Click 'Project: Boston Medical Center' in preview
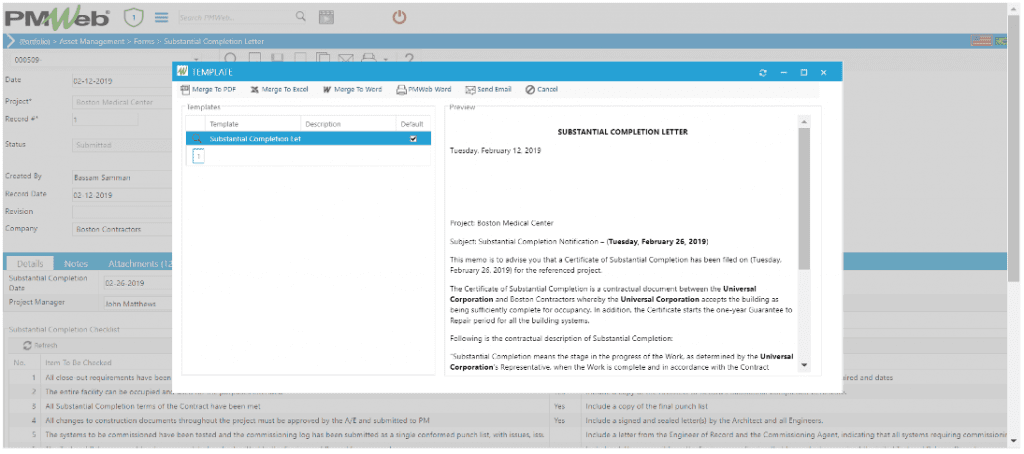Screen dimensions: 1024x454 coord(502,223)
